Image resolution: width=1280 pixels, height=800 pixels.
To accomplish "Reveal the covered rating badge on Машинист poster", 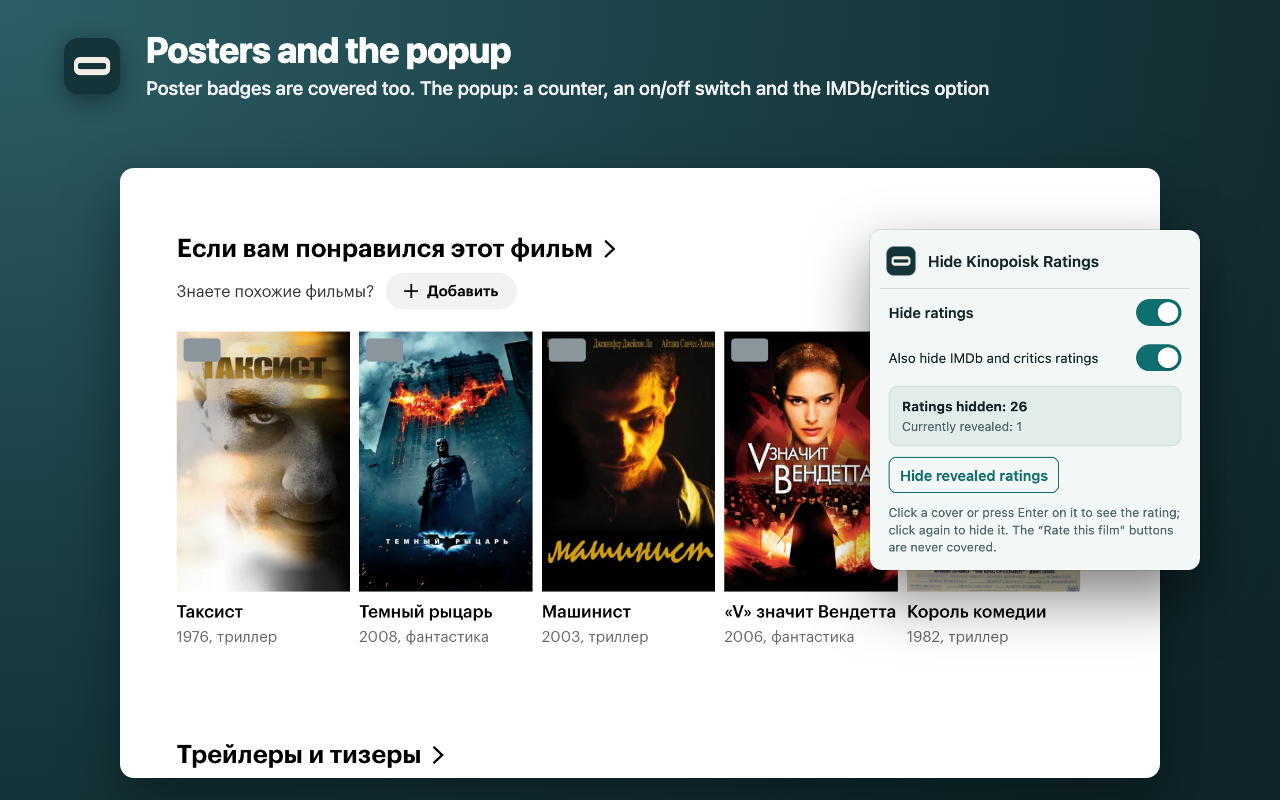I will point(567,350).
